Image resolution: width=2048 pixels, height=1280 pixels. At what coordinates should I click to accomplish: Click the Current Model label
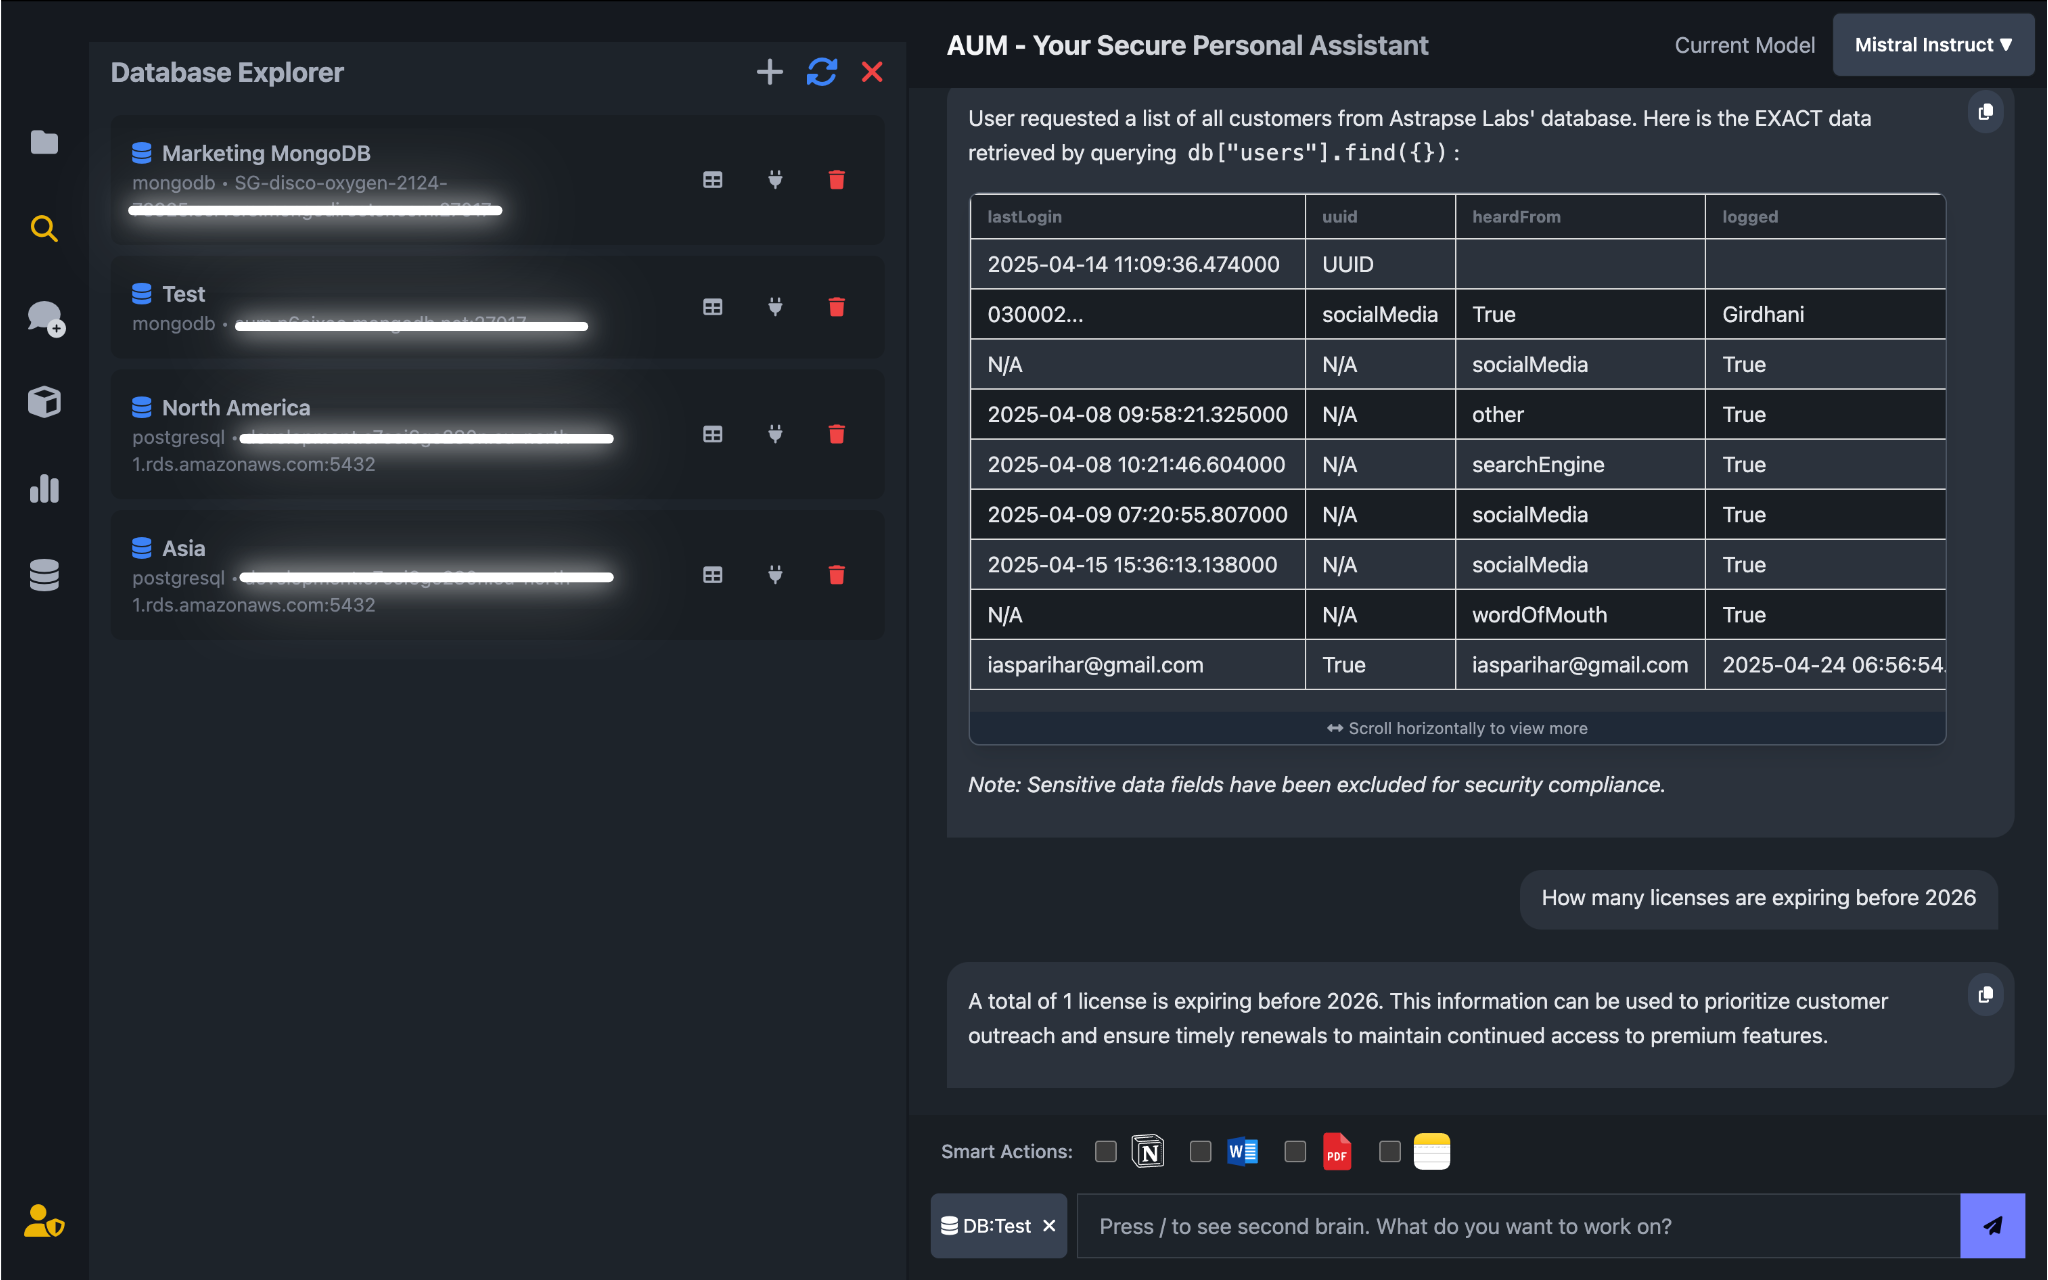[x=1744, y=46]
